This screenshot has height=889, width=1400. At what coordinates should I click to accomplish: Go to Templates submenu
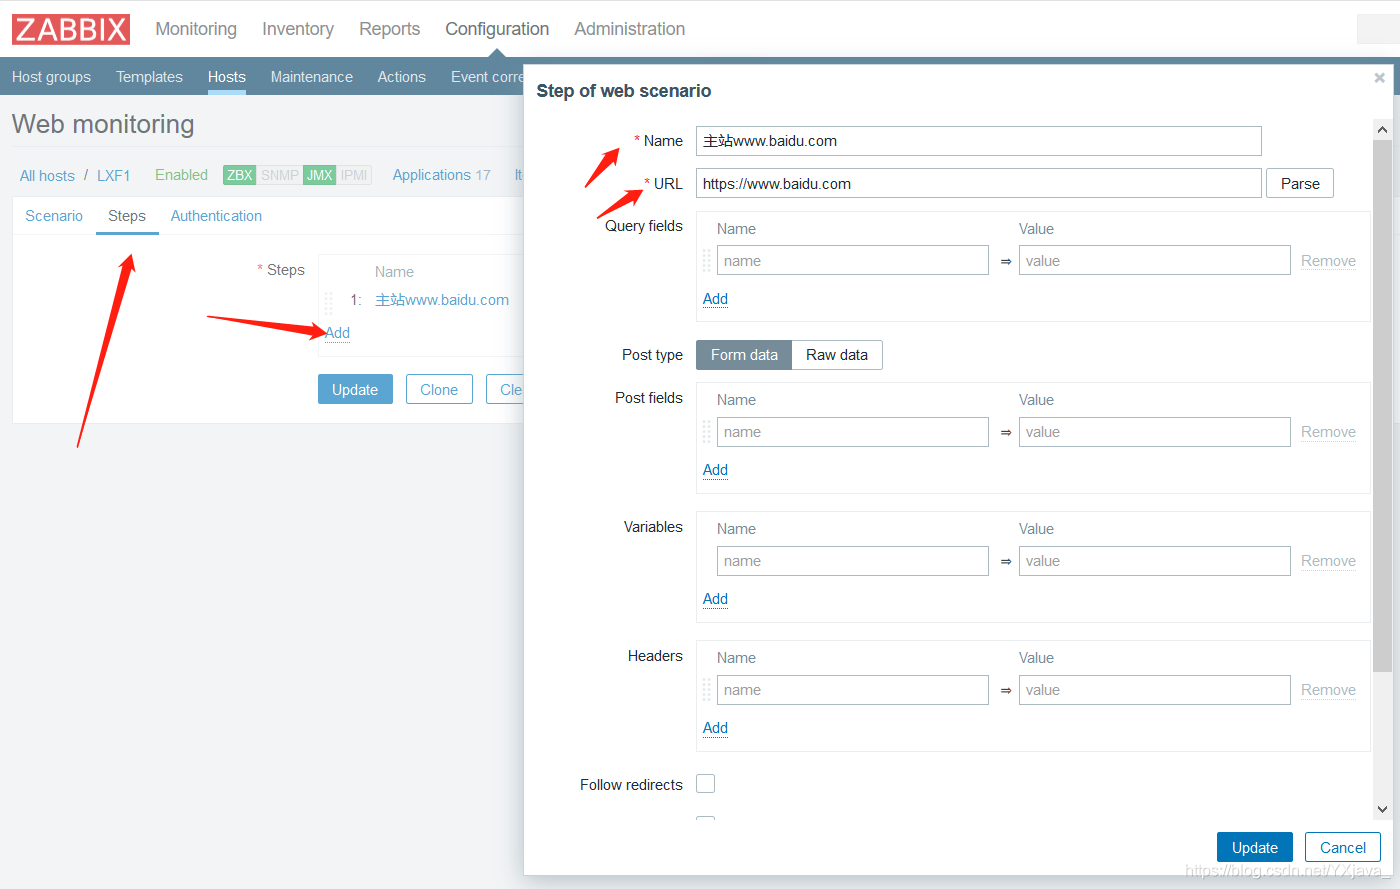tap(149, 77)
